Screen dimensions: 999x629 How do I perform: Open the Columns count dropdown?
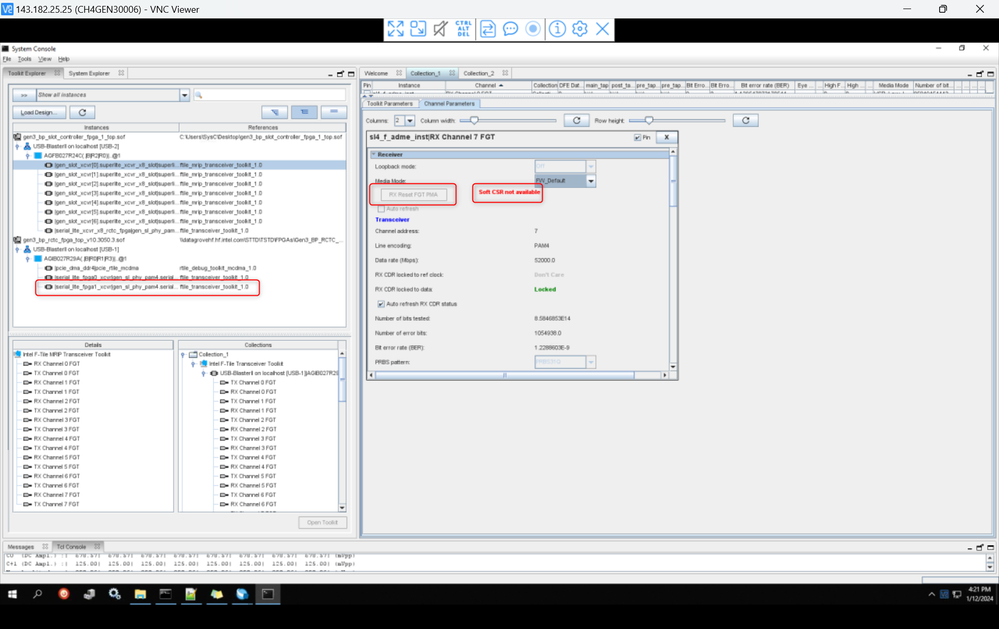pos(410,121)
